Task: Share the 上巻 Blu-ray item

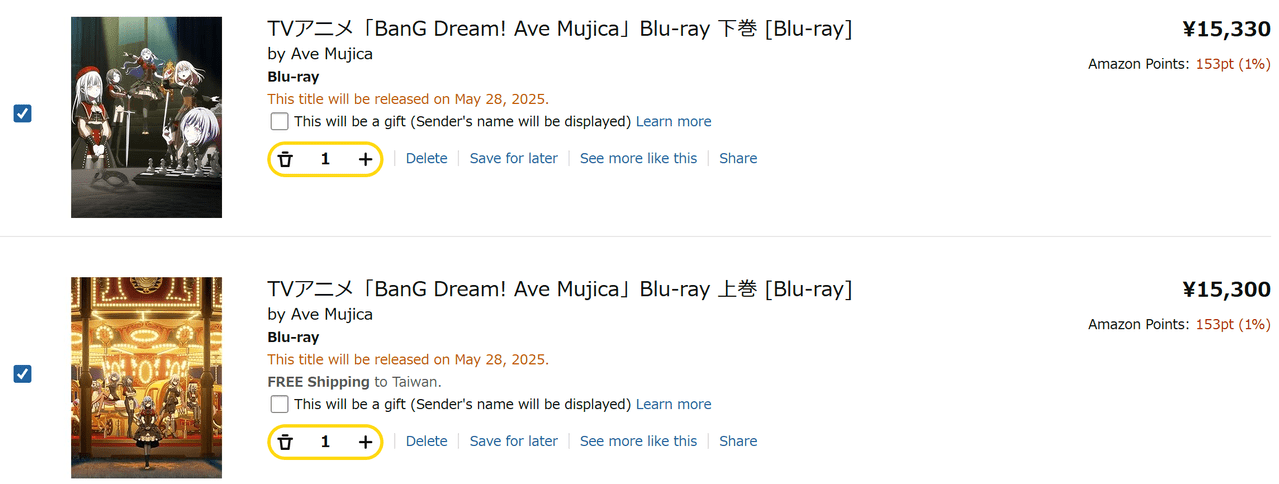Action: pos(737,441)
